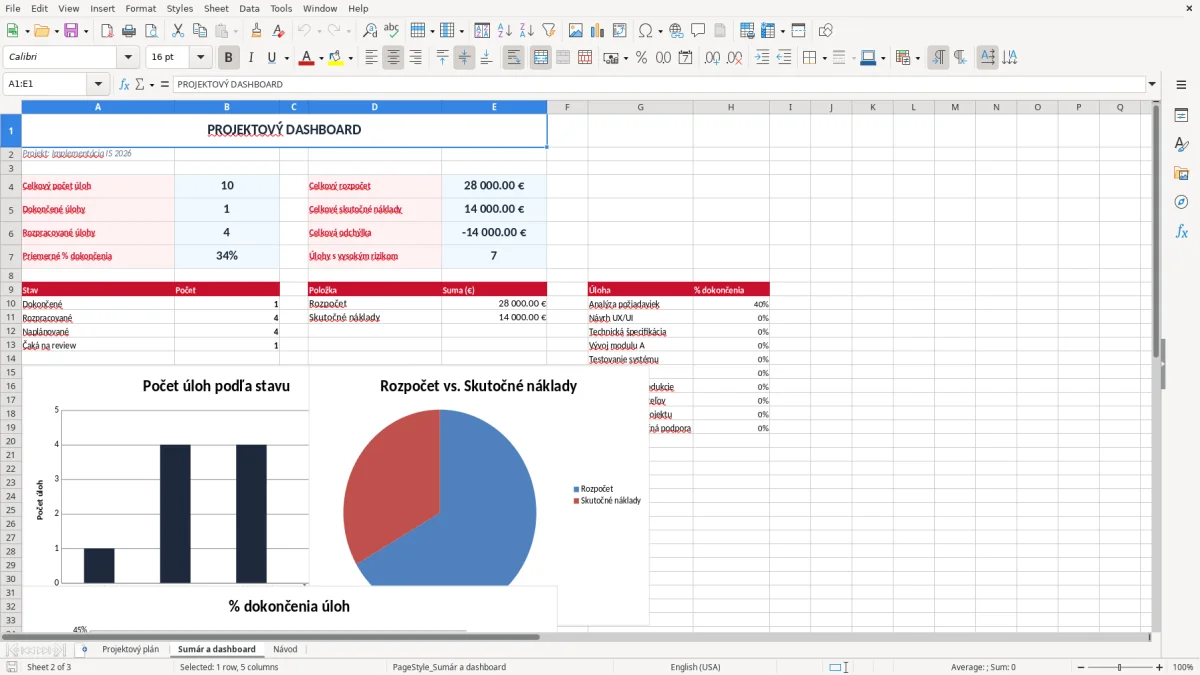Run the Spelling check icon
The width and height of the screenshot is (1200, 675).
click(392, 31)
